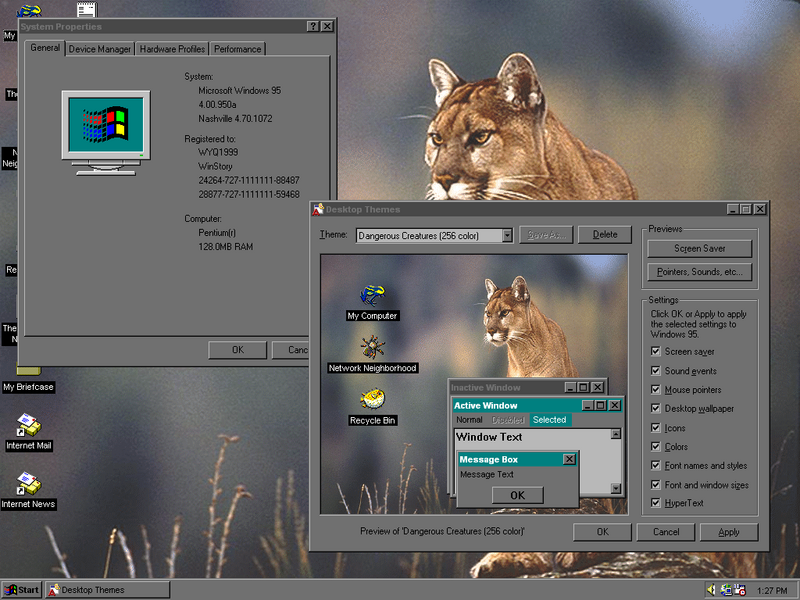Open the Internet Mail desktop icon
Screen dimensions: 800x600
(x=28, y=427)
